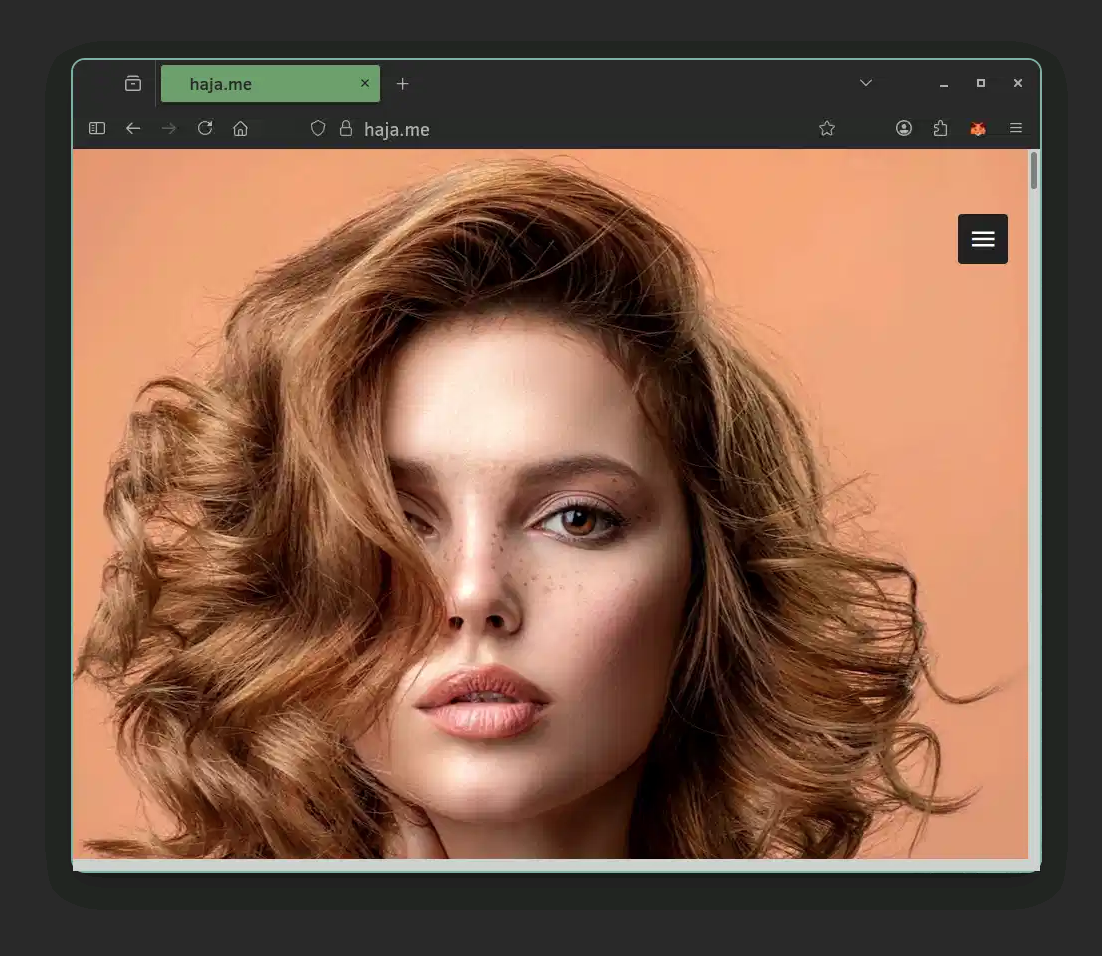Show site security info via padlock
The image size is (1102, 956).
(346, 128)
